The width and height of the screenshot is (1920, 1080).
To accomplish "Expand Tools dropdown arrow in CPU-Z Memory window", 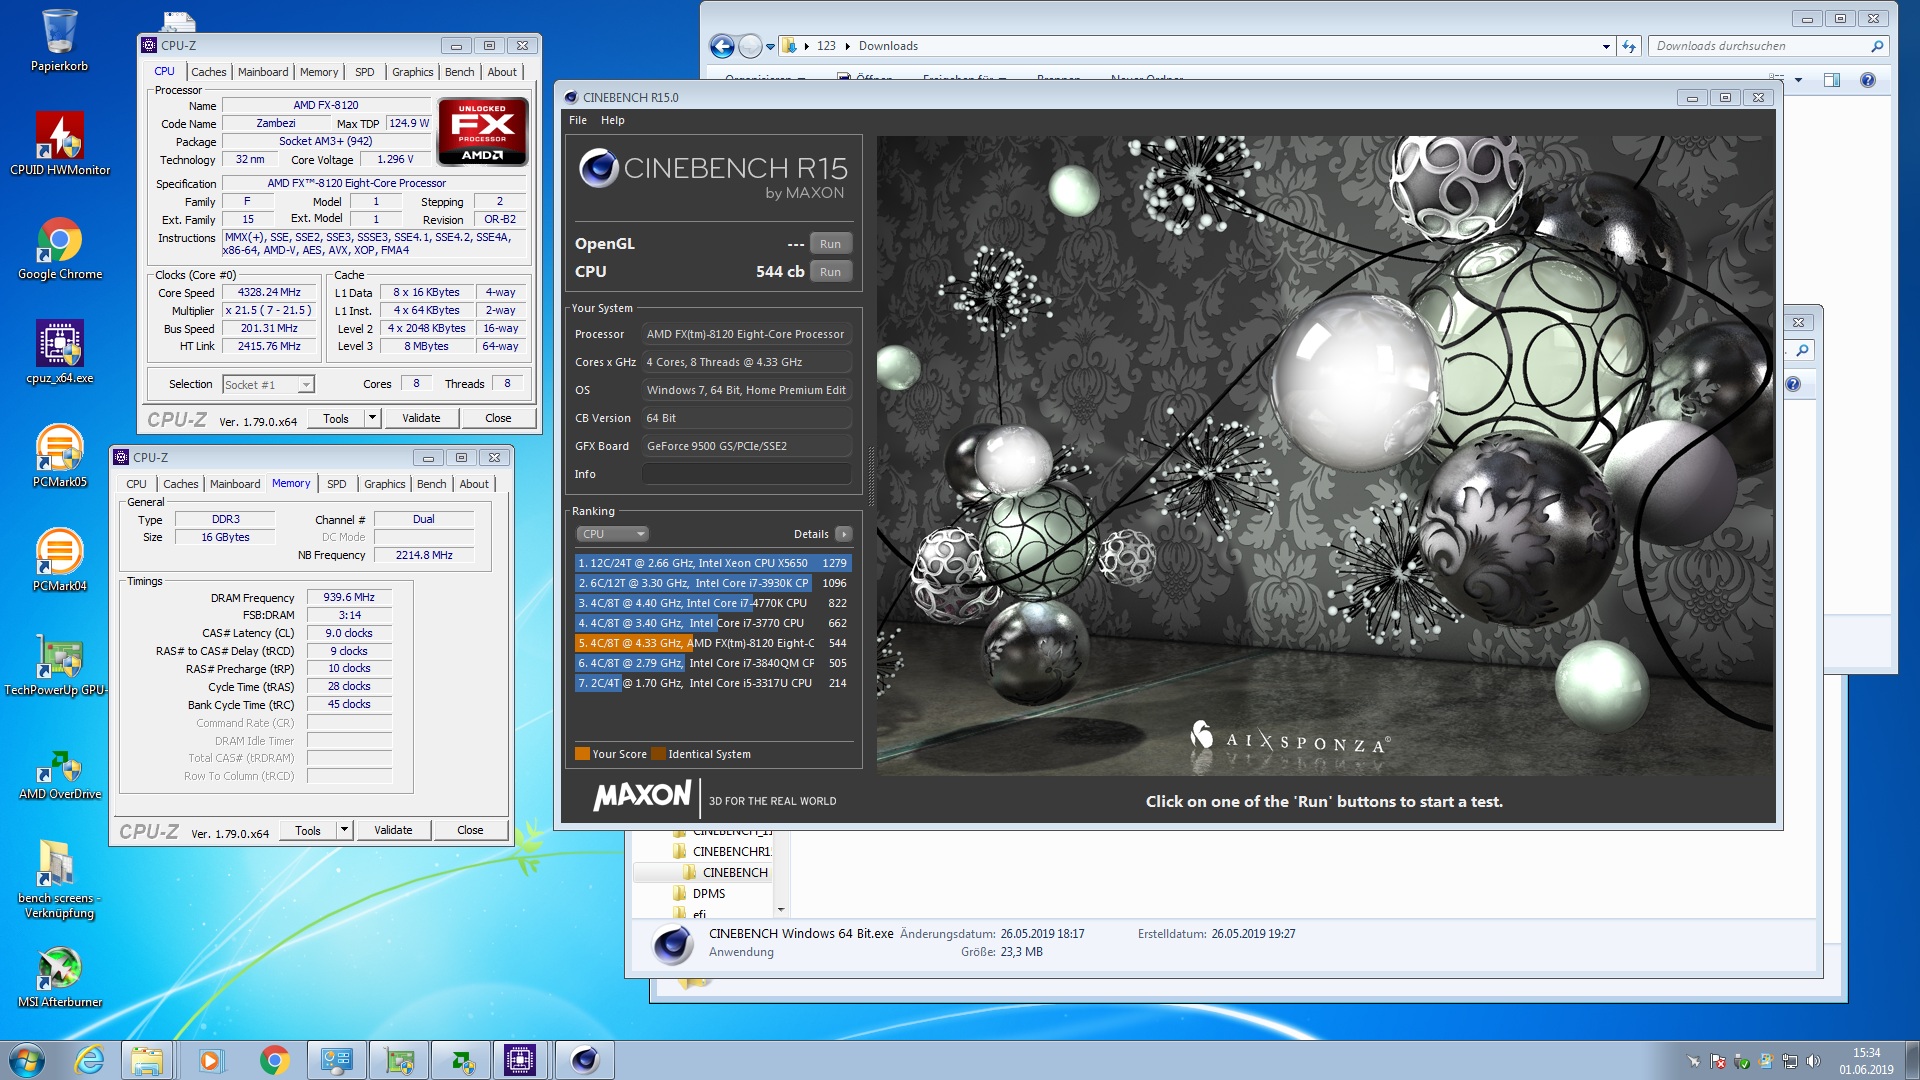I will pos(344,830).
